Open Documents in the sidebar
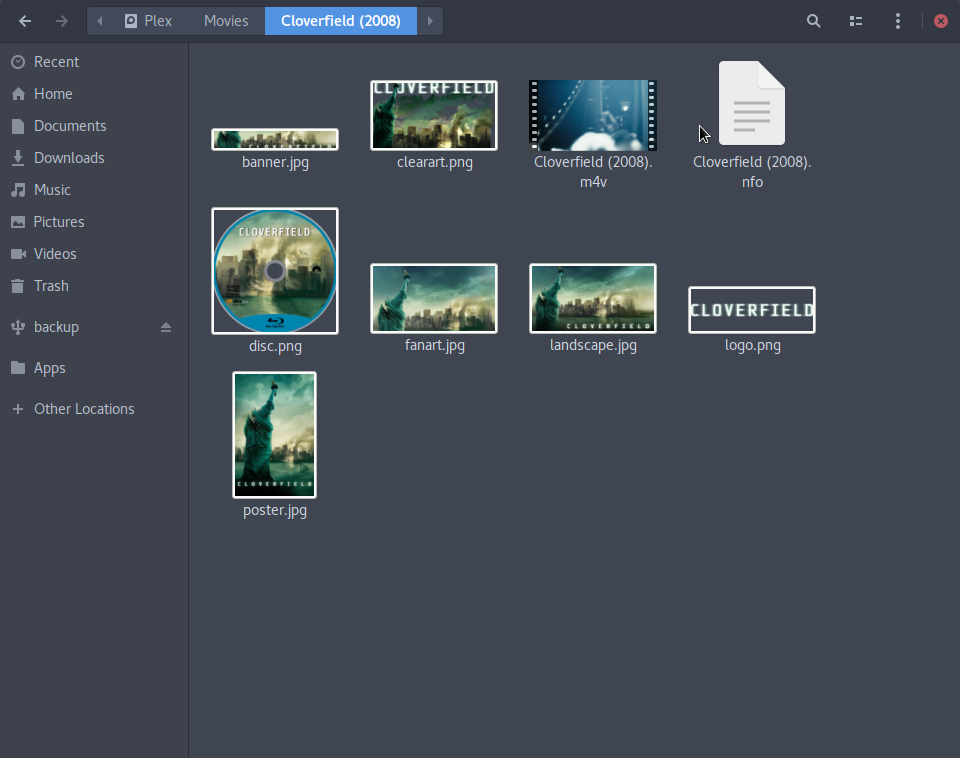The height and width of the screenshot is (758, 960). coord(94,126)
